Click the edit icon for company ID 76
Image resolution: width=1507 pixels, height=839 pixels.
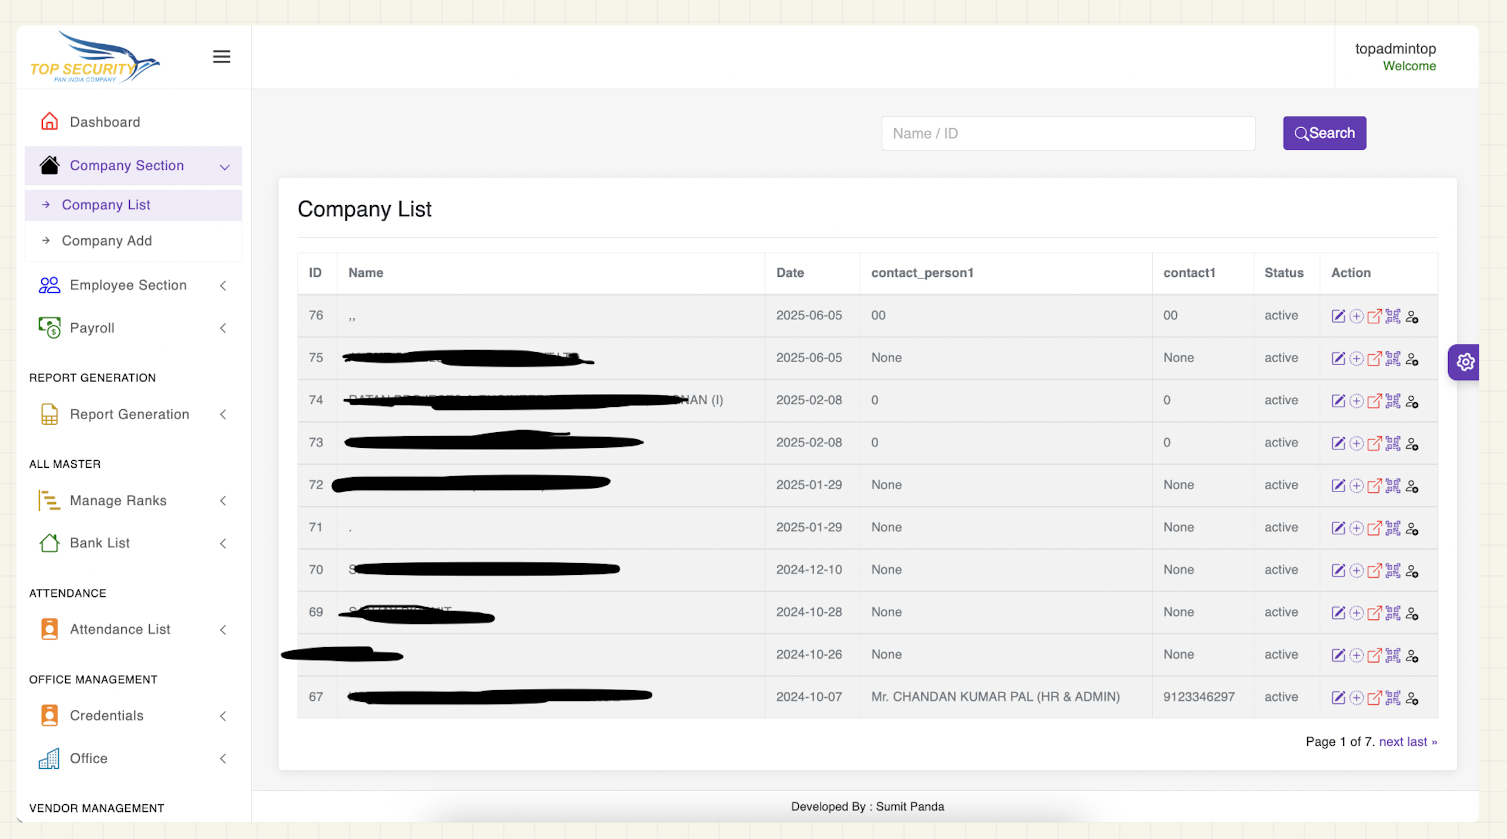1338,316
